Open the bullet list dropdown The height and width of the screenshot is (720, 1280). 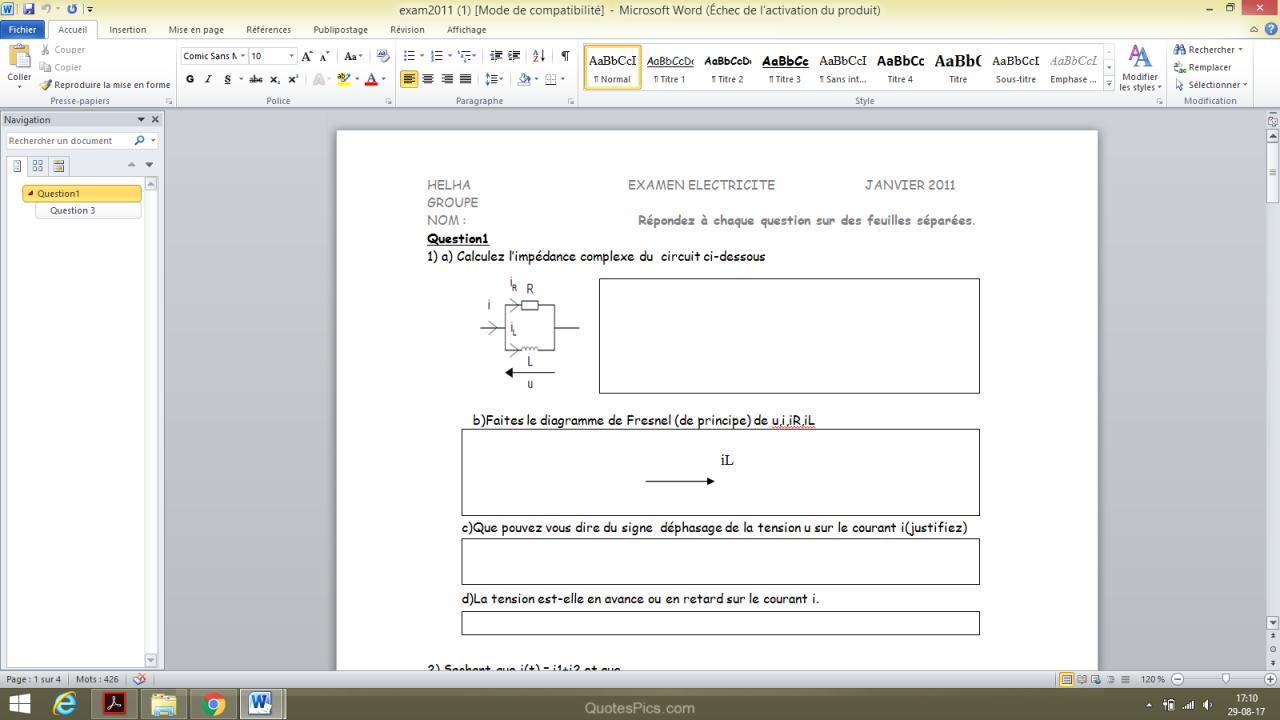coord(422,56)
